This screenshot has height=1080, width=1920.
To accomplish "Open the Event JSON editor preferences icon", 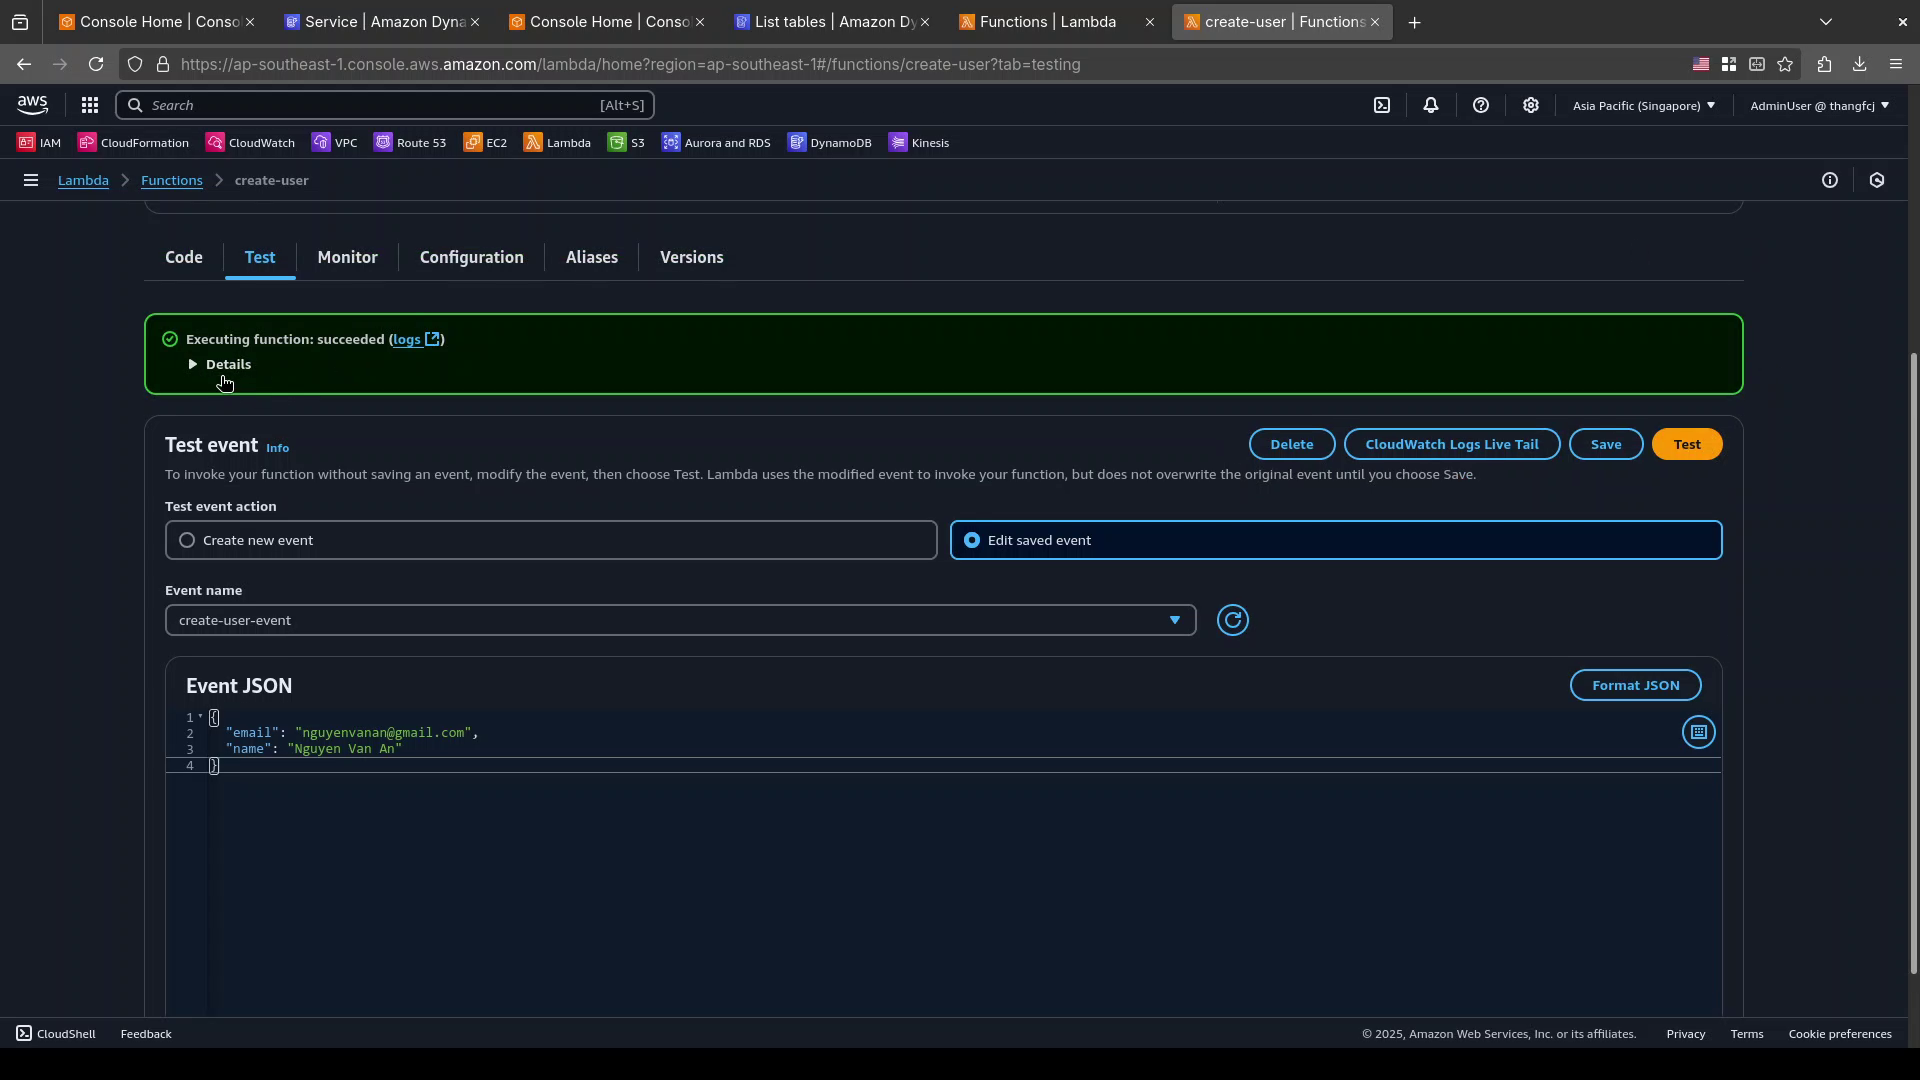I will (x=1698, y=733).
